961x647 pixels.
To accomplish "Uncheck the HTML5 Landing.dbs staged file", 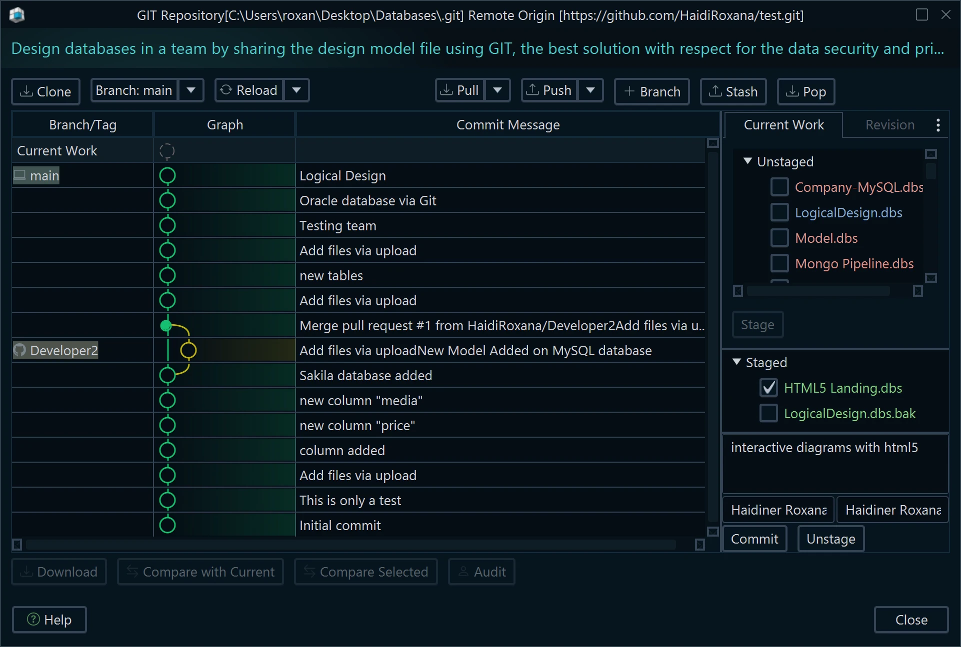I will point(769,388).
